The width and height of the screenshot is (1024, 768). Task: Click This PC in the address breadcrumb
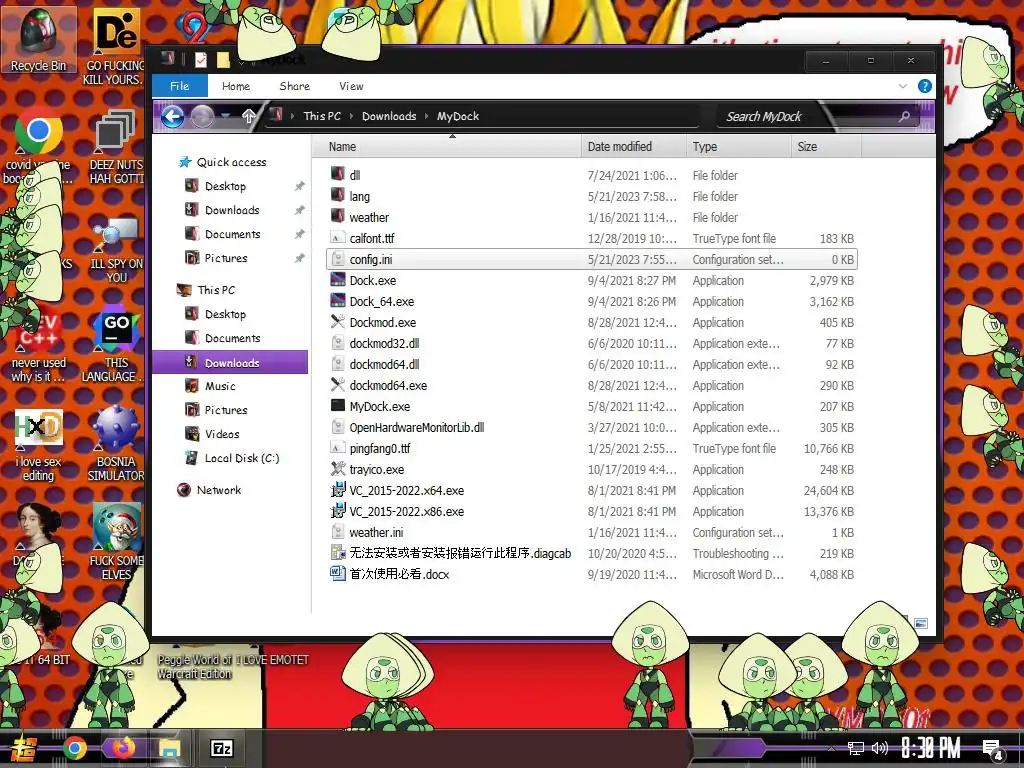tap(322, 116)
